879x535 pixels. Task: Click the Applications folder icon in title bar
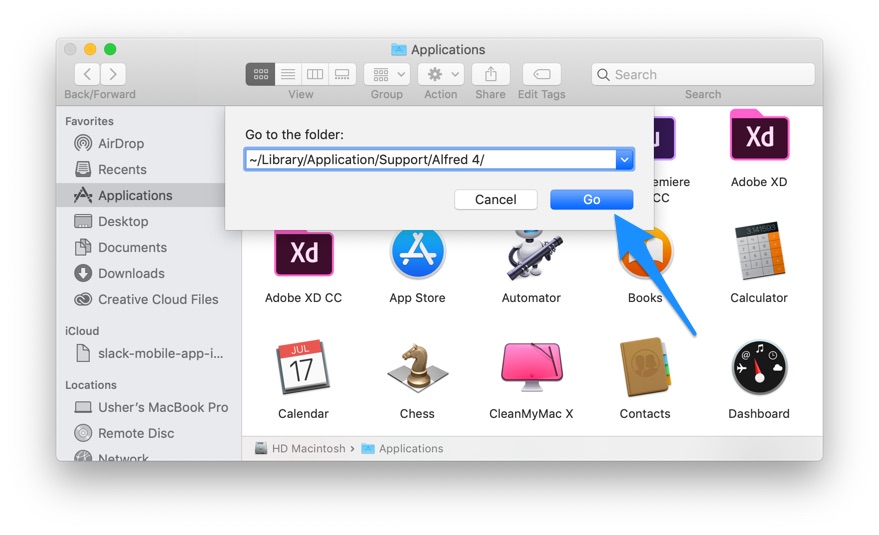coord(399,49)
